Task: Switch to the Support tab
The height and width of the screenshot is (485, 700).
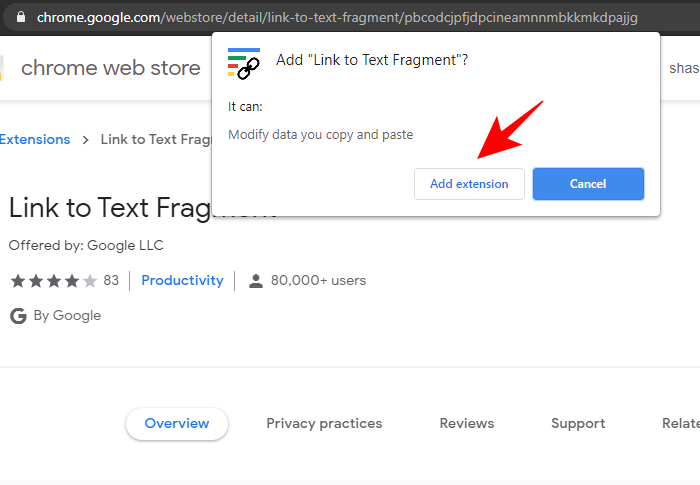Action: 578,424
